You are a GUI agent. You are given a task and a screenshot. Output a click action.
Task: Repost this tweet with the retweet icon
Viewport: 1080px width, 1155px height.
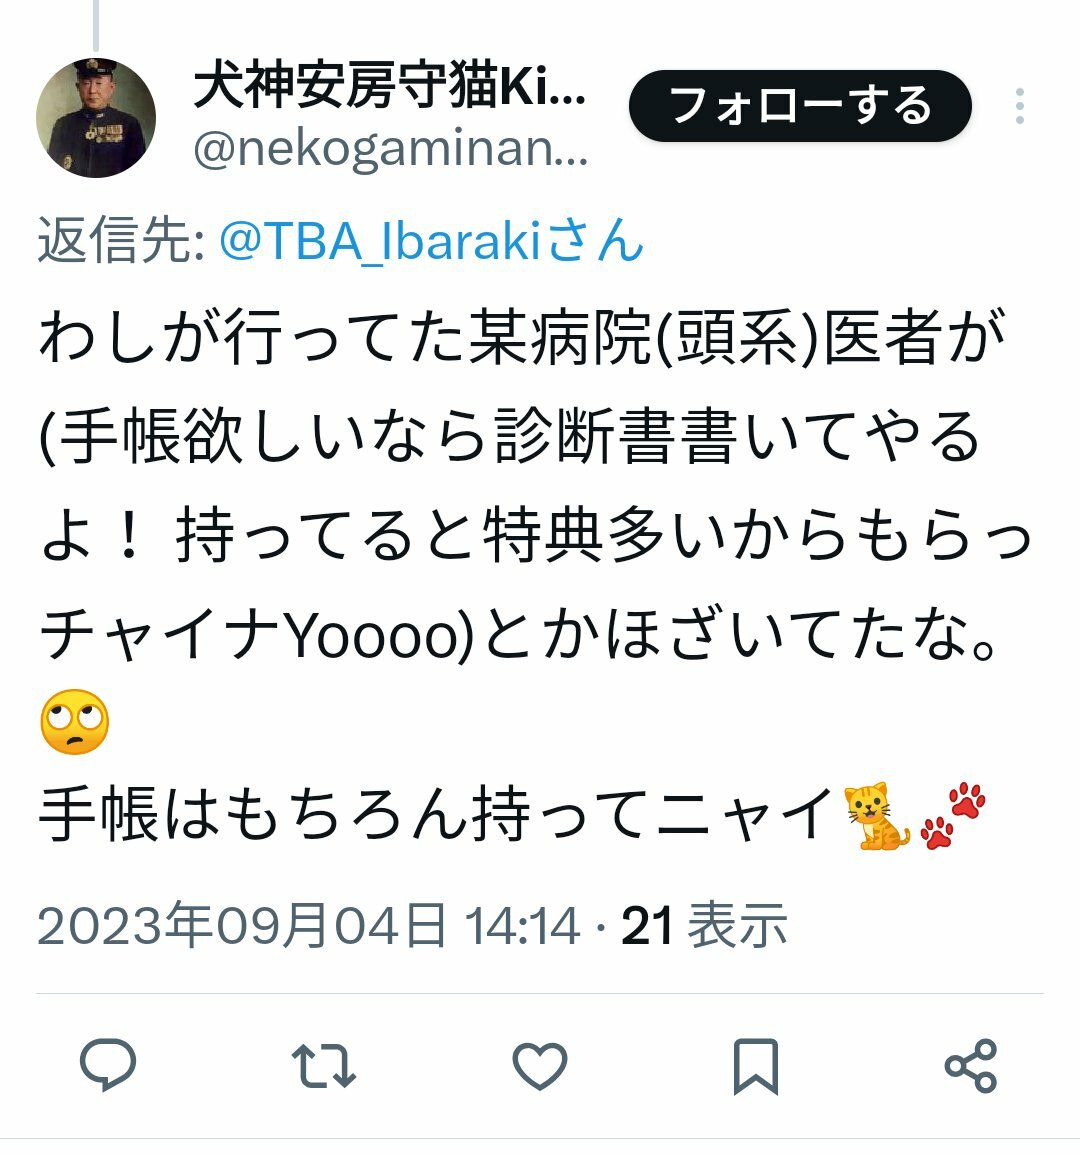point(323,1065)
